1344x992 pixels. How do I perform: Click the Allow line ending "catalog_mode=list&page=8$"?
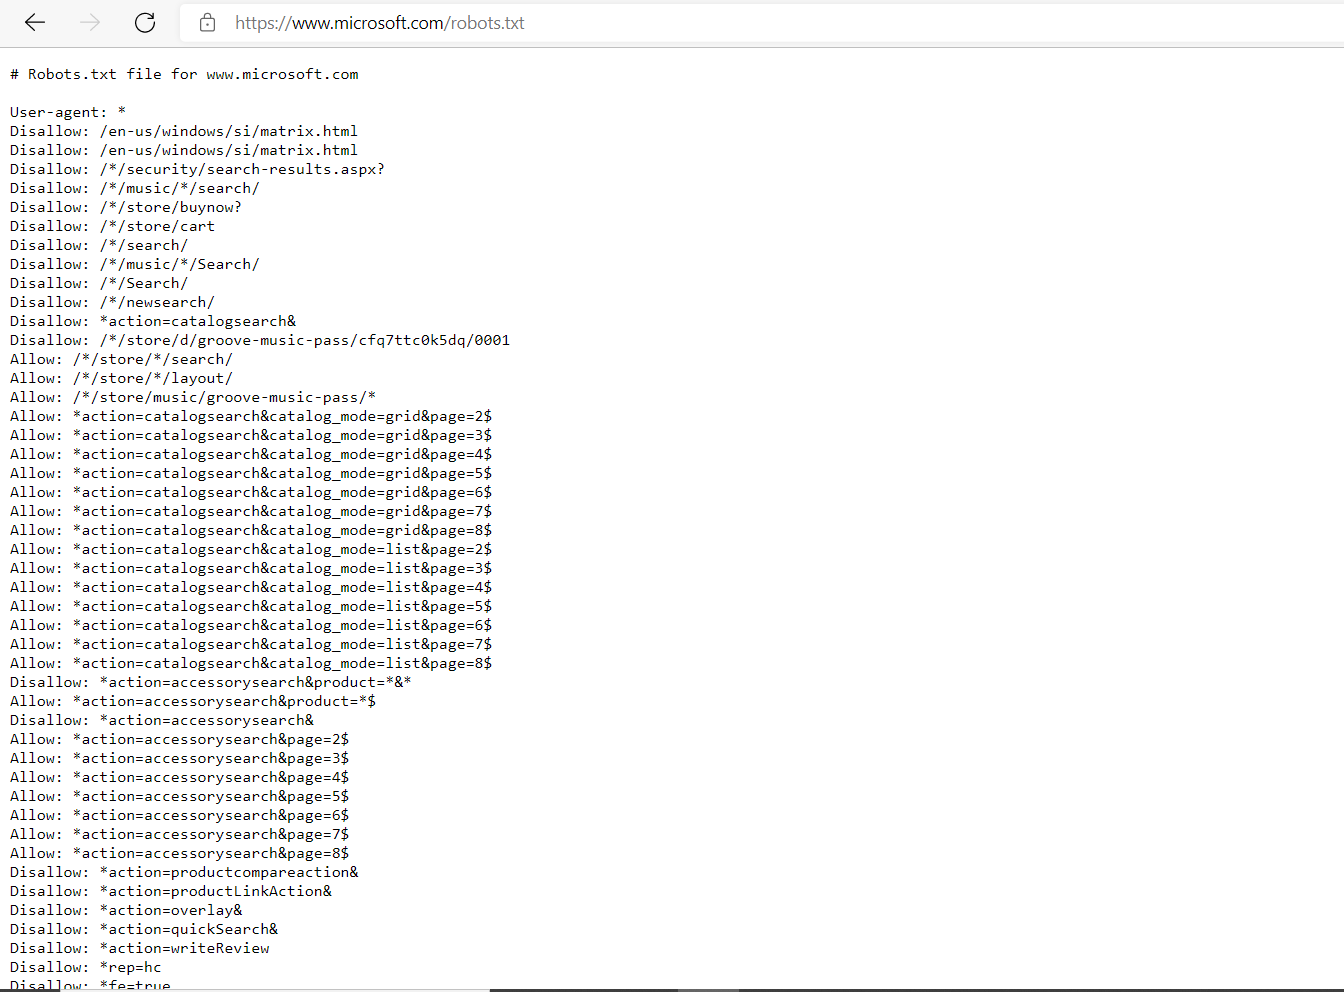coord(251,663)
